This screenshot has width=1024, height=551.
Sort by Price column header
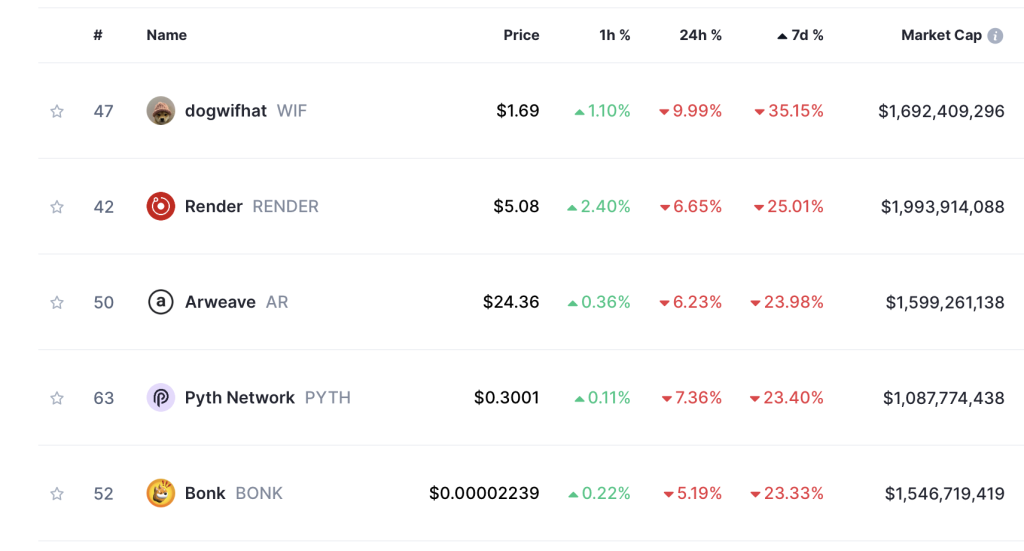(x=521, y=35)
